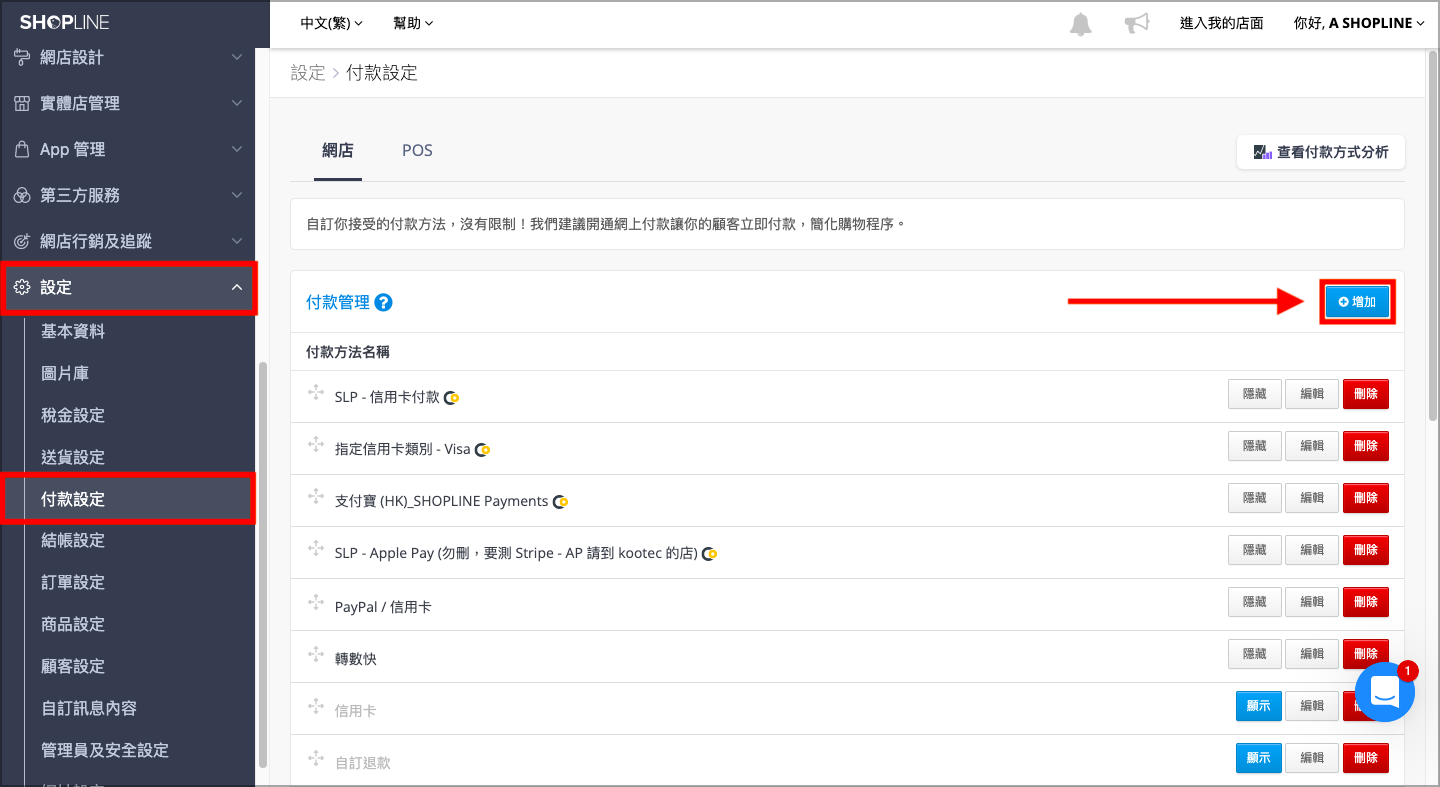Click the help question mark beside 付款管理
Image resolution: width=1440 pixels, height=787 pixels.
point(383,302)
